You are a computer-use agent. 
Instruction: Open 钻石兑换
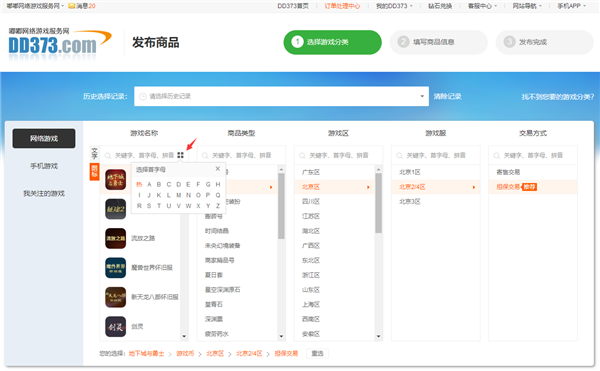pos(440,6)
